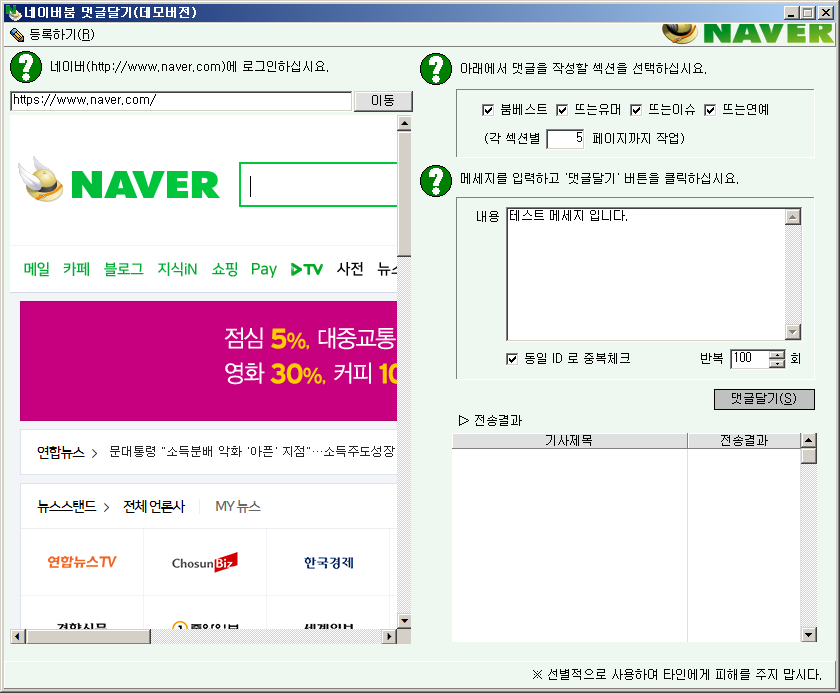Click the embedded browser's horizontal scrollbar
The height and width of the screenshot is (693, 840).
pyautogui.click(x=200, y=636)
